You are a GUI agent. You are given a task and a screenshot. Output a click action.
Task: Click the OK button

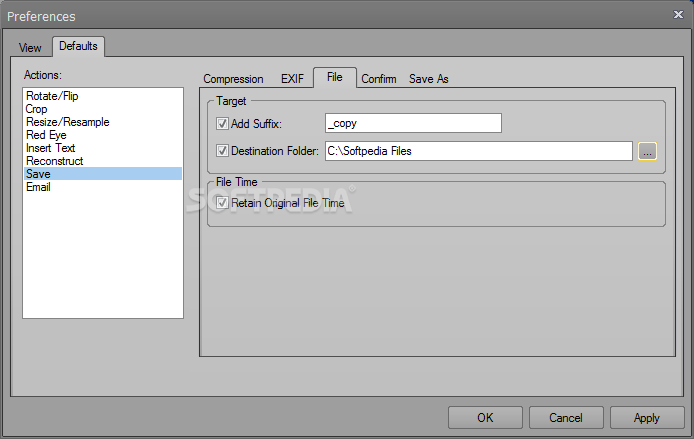click(x=485, y=418)
